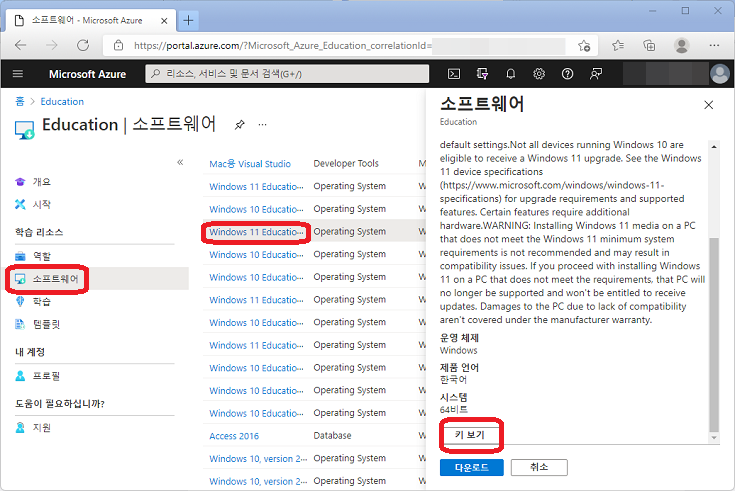Click the panel scrollbar up arrow
Screen dimensions: 735x491
click(713, 146)
